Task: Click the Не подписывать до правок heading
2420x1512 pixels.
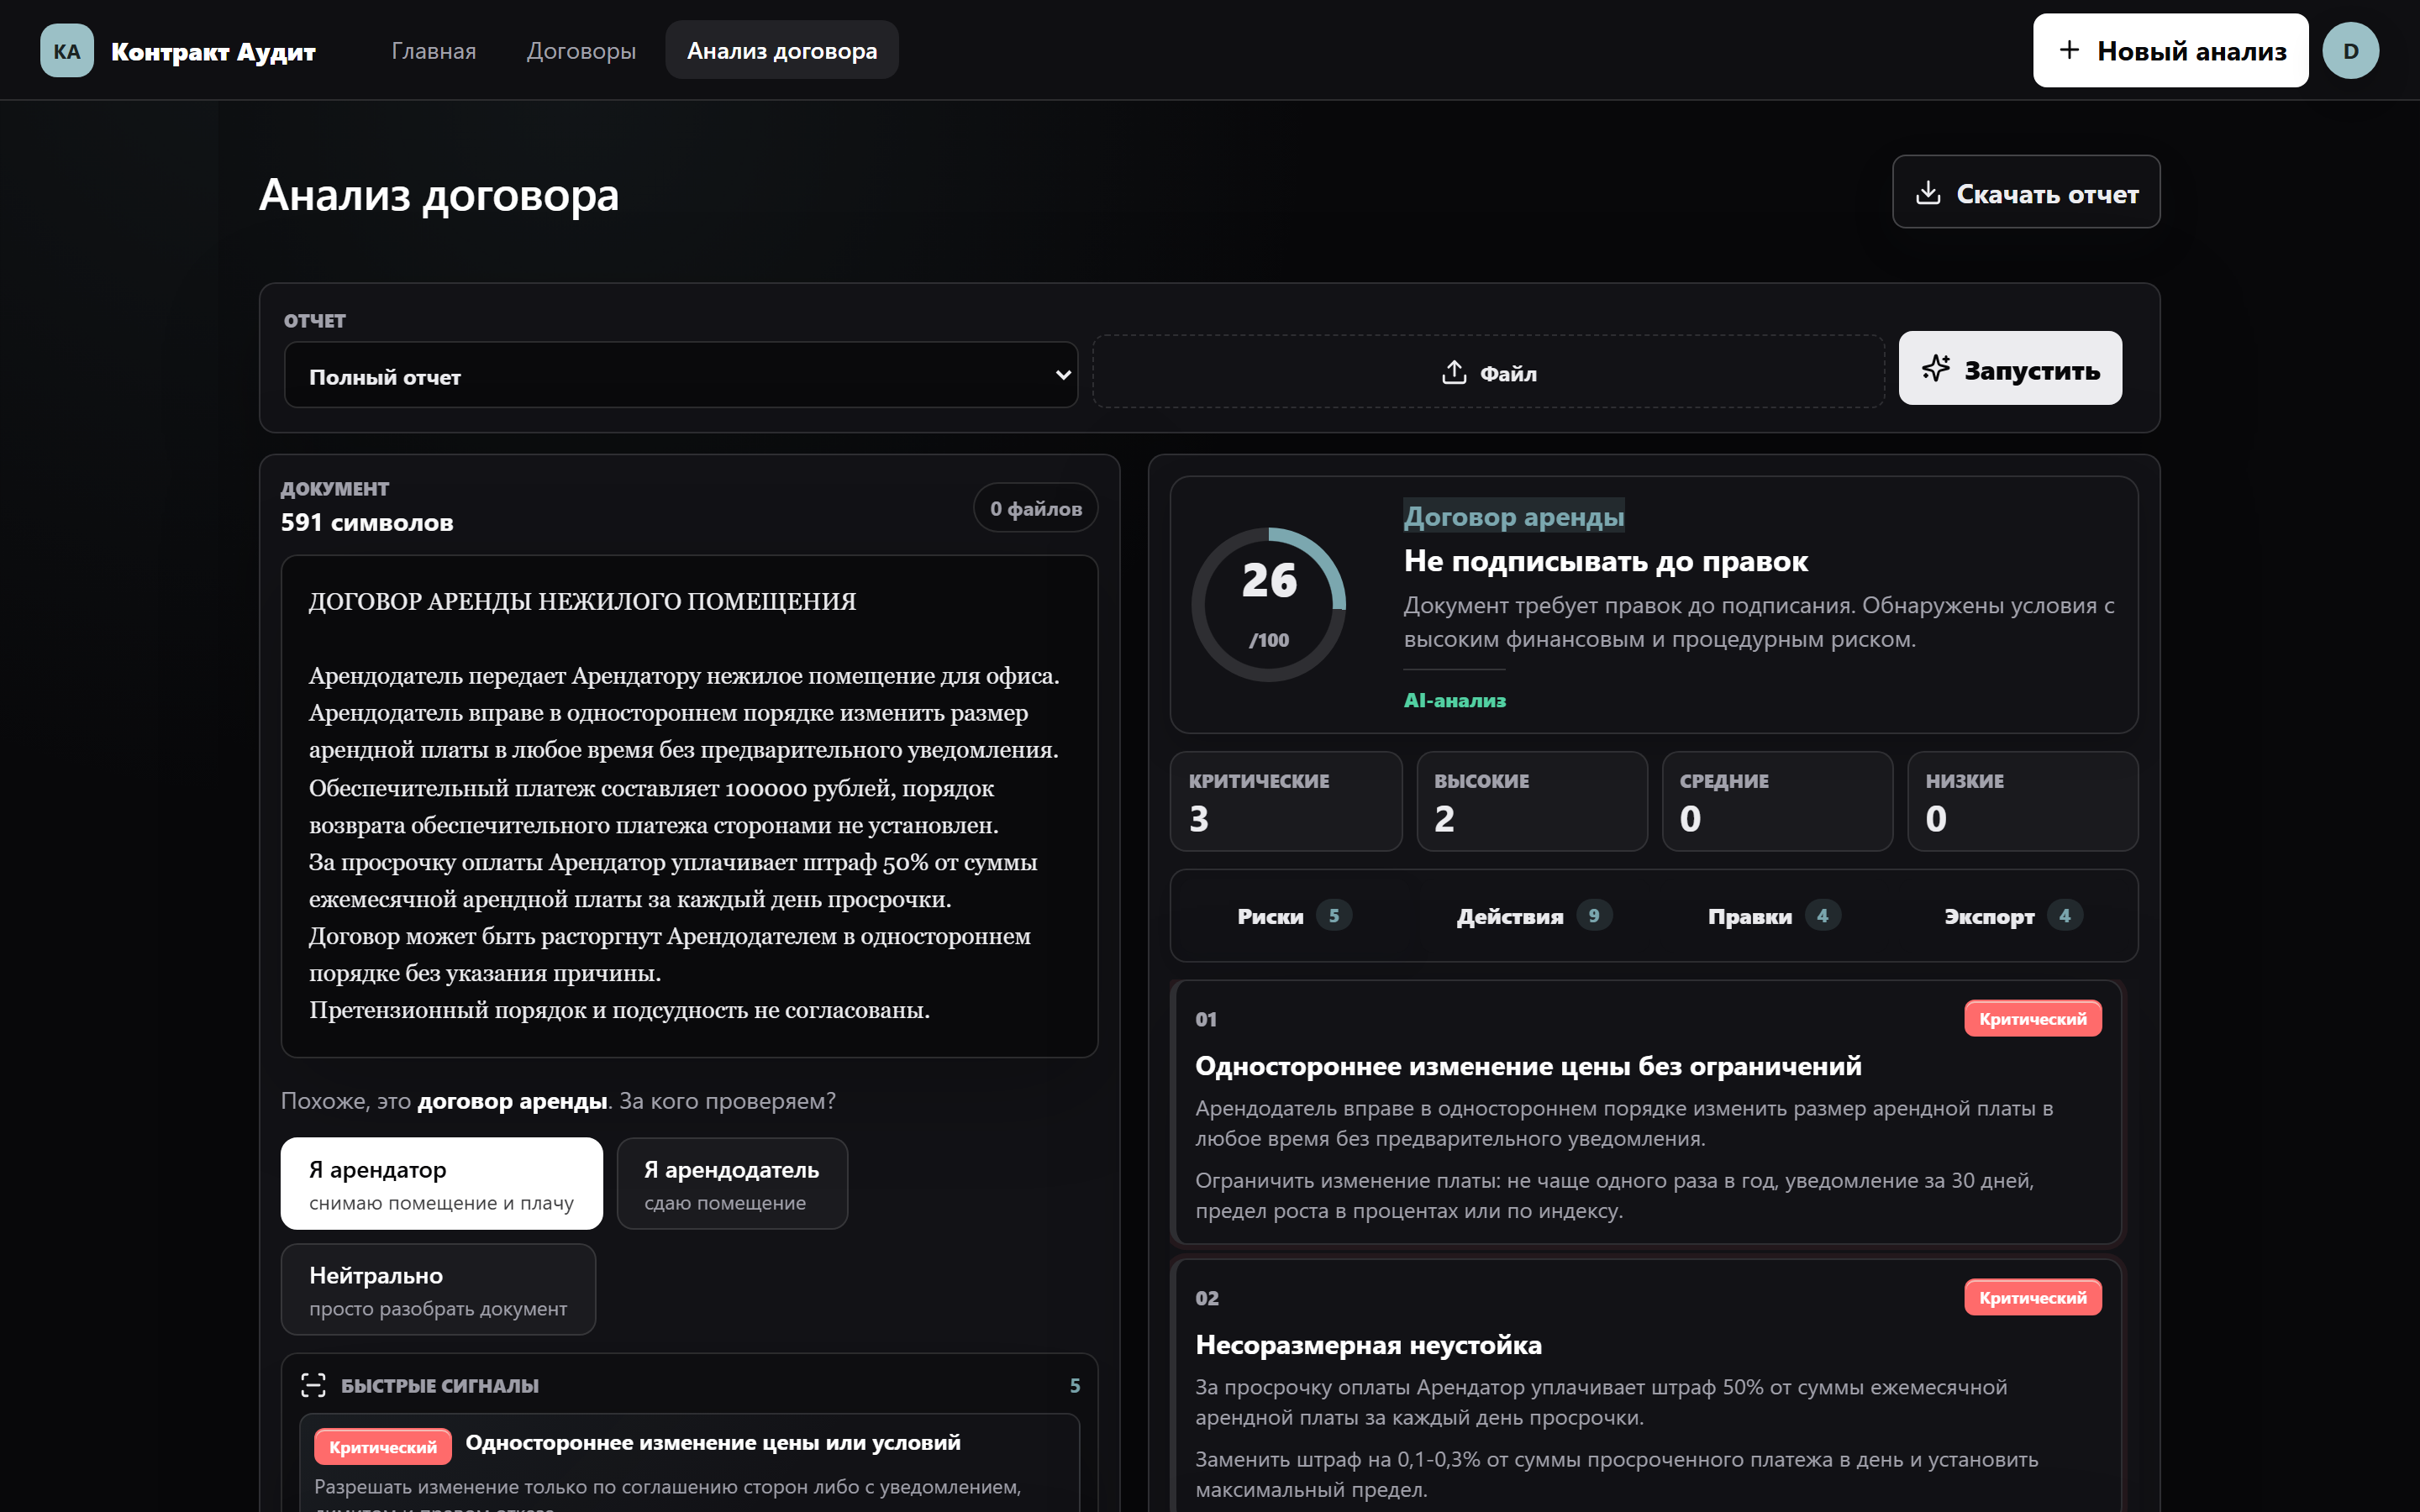Action: tap(1605, 561)
